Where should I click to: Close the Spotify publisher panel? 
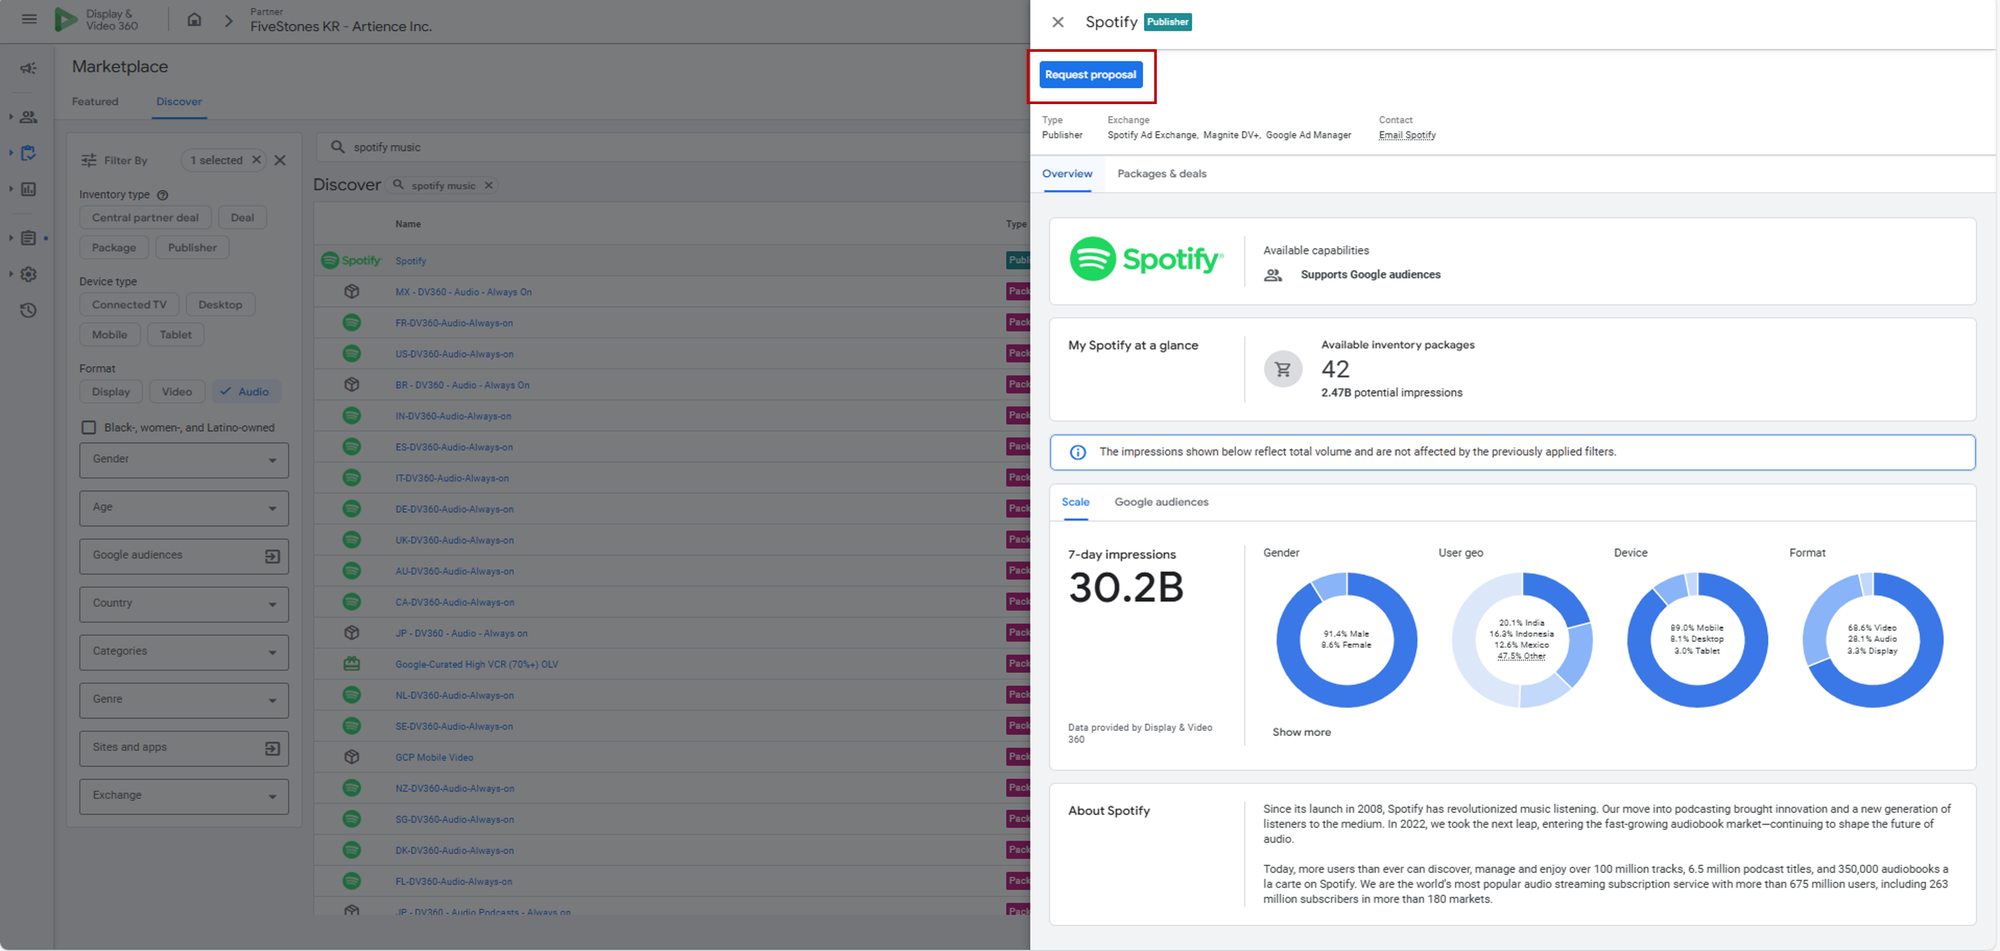[1057, 22]
